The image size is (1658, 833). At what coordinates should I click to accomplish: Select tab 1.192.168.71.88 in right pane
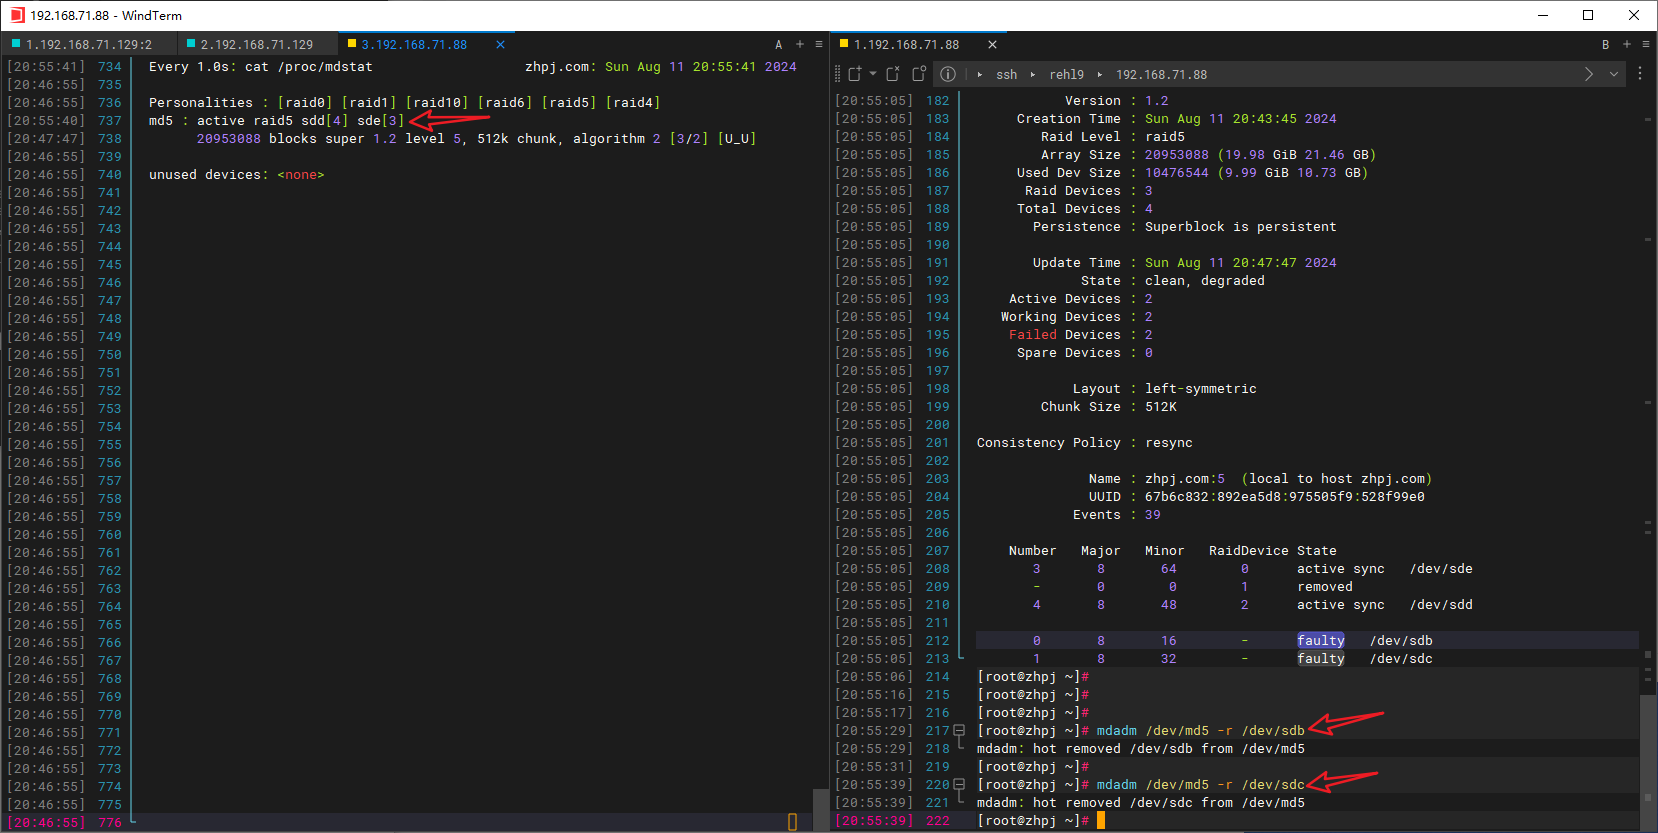(x=906, y=45)
